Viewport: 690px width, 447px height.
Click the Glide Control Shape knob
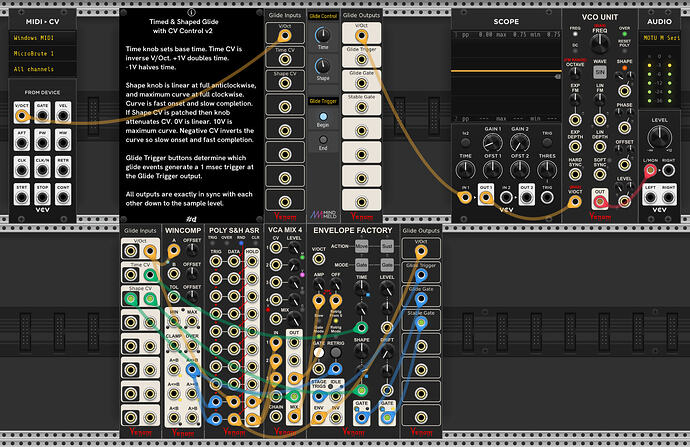(323, 66)
